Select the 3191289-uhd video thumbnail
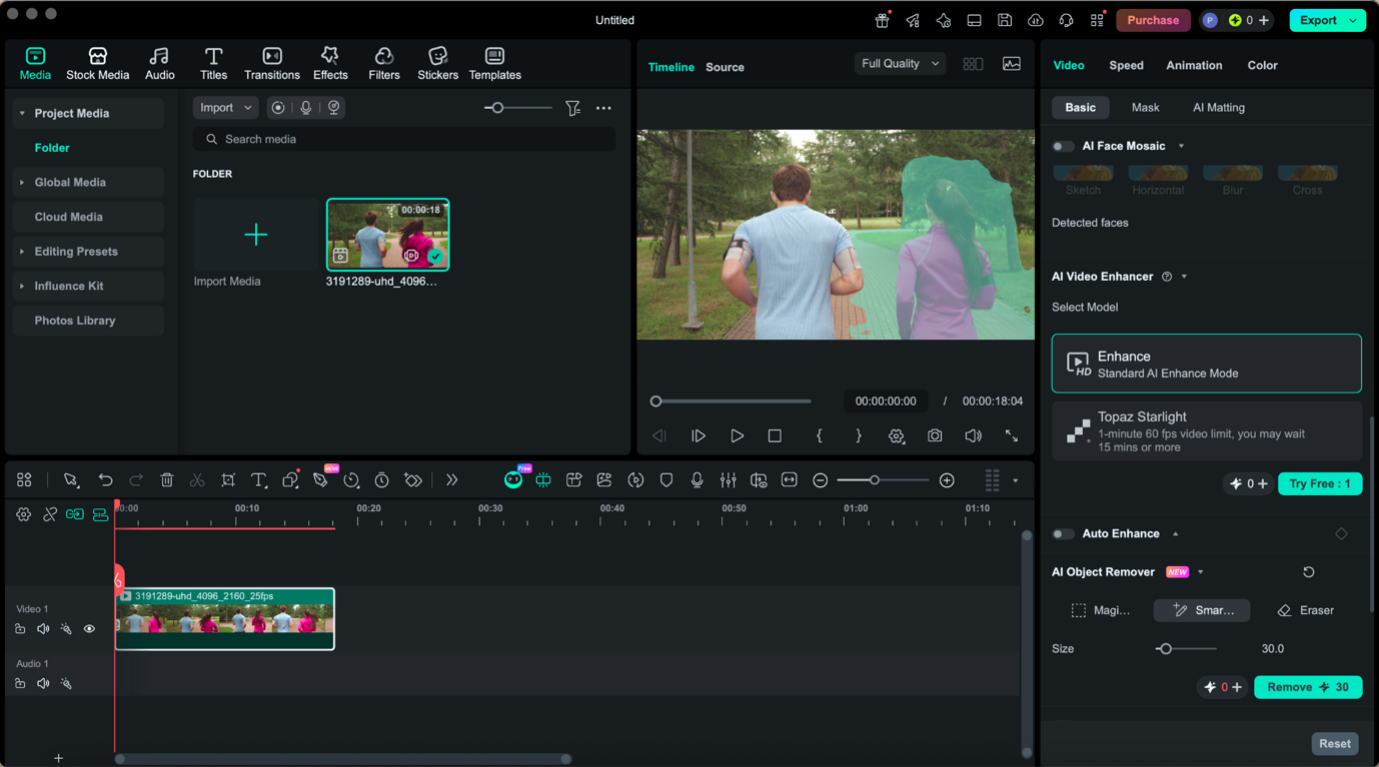The image size is (1379, 767). coord(388,234)
